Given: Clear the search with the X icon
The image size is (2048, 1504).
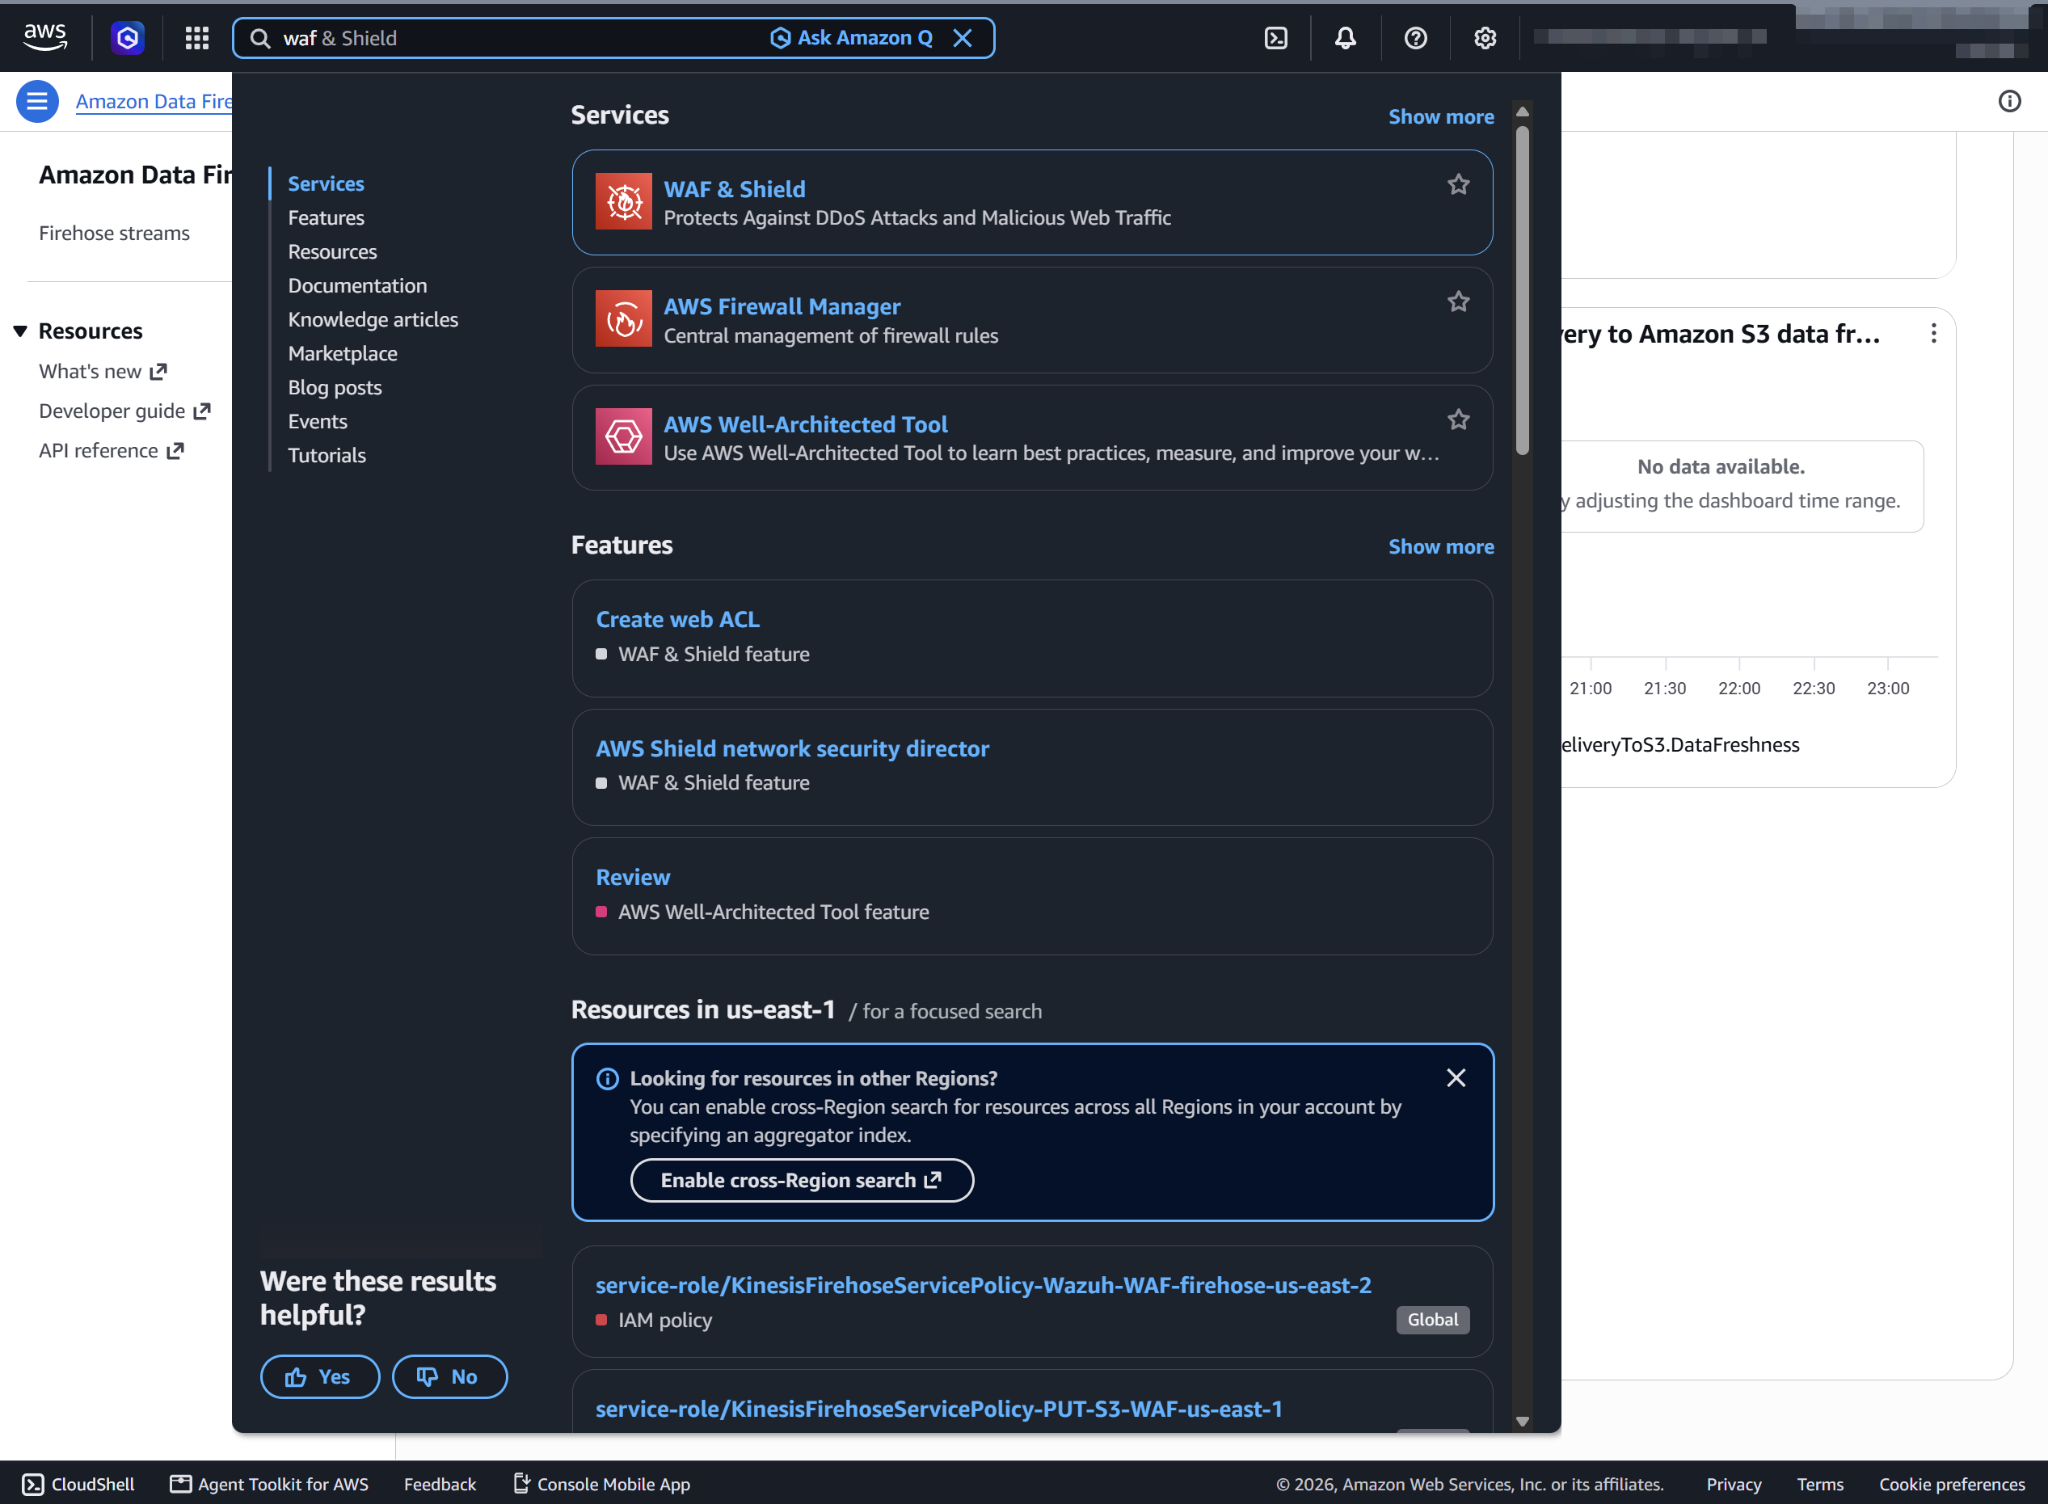Looking at the screenshot, I should click(962, 38).
